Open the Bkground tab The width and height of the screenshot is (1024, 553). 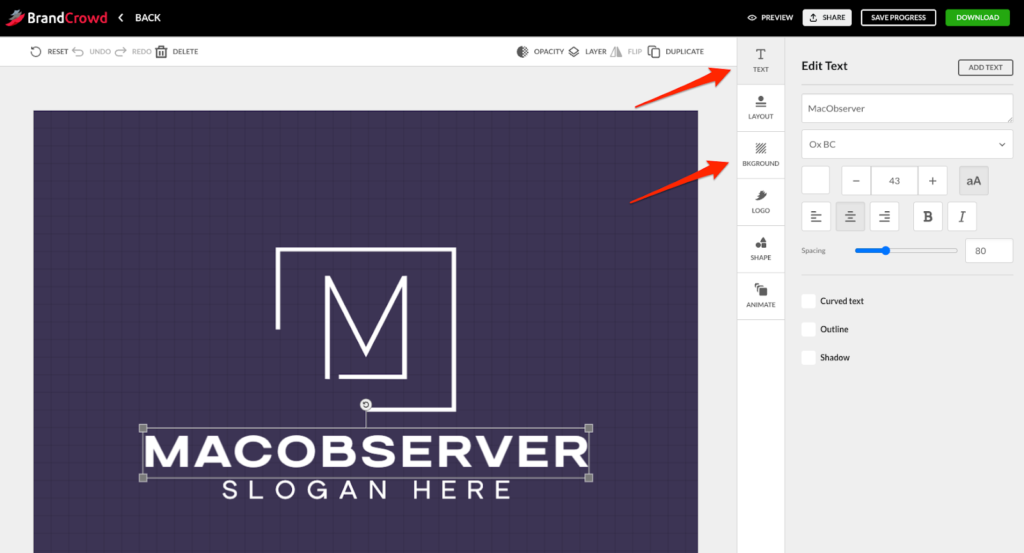coord(761,155)
